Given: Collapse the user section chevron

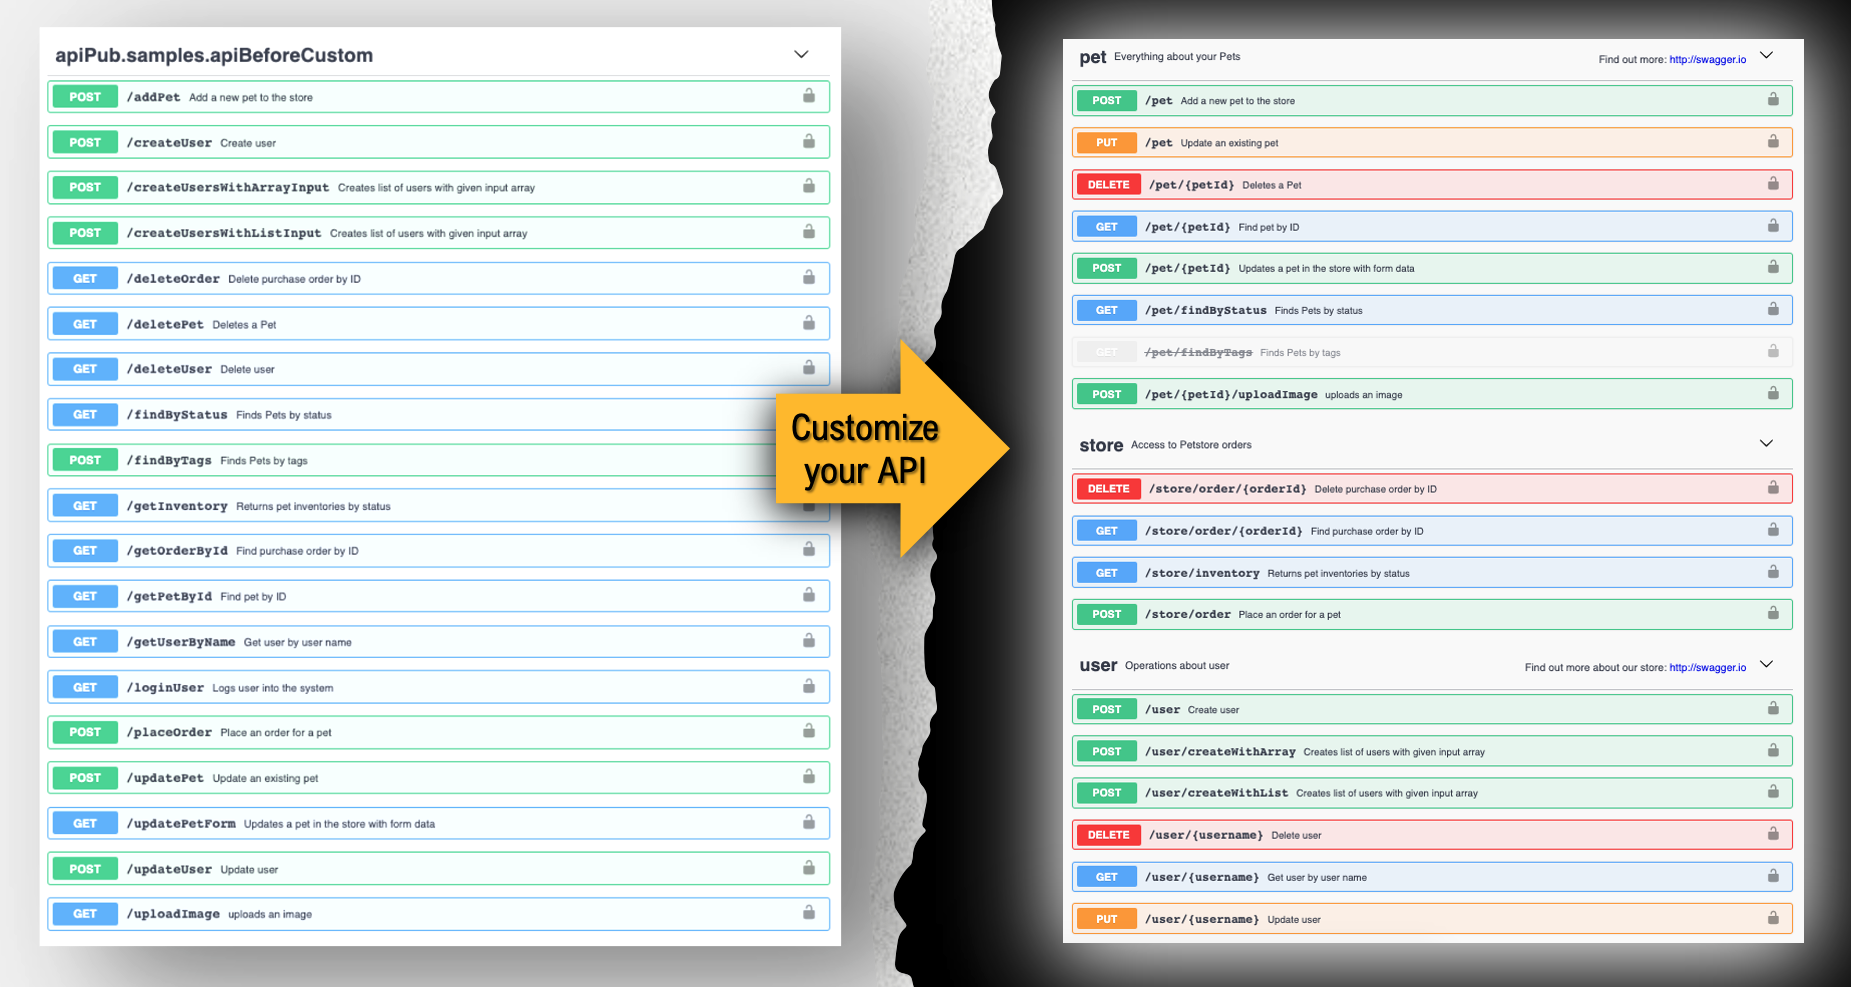Looking at the screenshot, I should [x=1766, y=665].
